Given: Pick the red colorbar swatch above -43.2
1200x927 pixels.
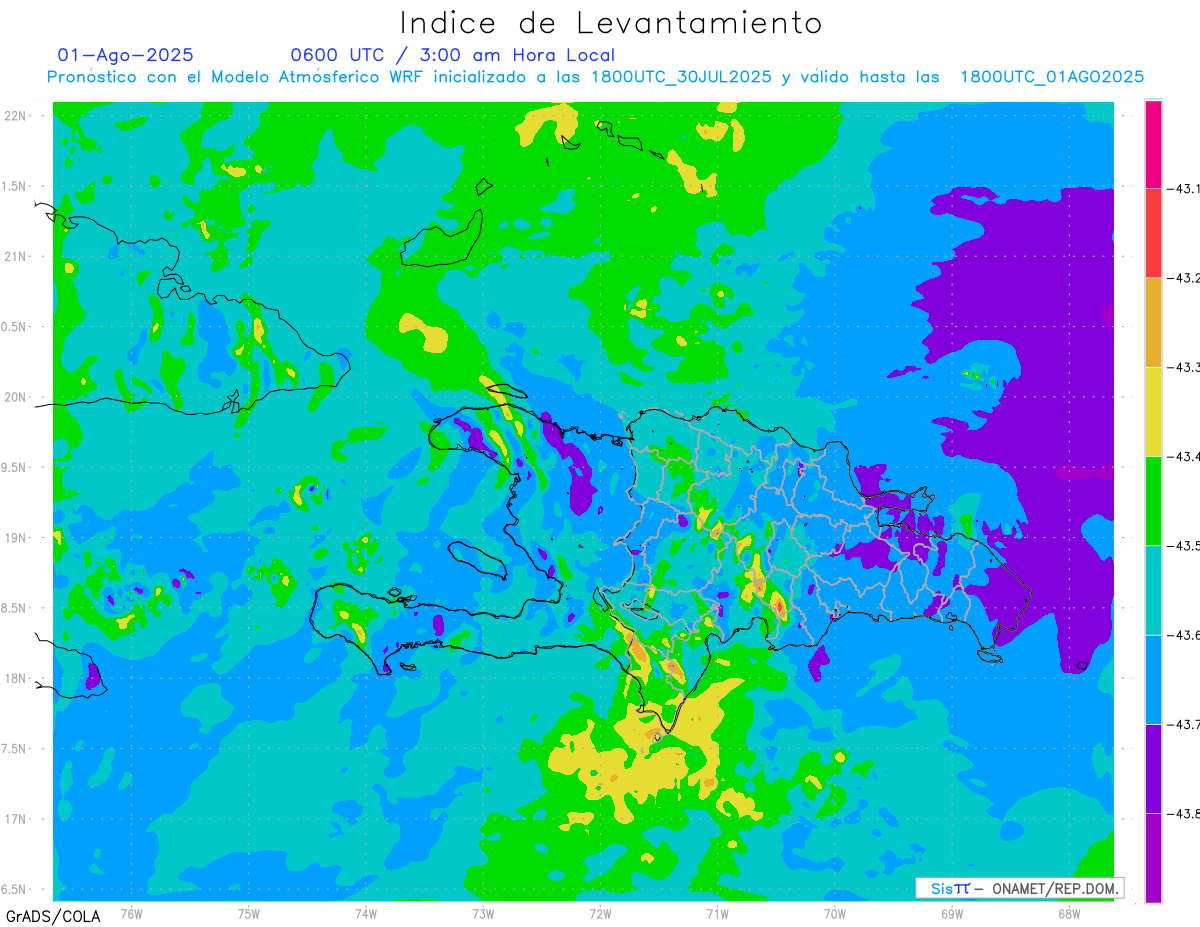Looking at the screenshot, I should tap(1153, 233).
